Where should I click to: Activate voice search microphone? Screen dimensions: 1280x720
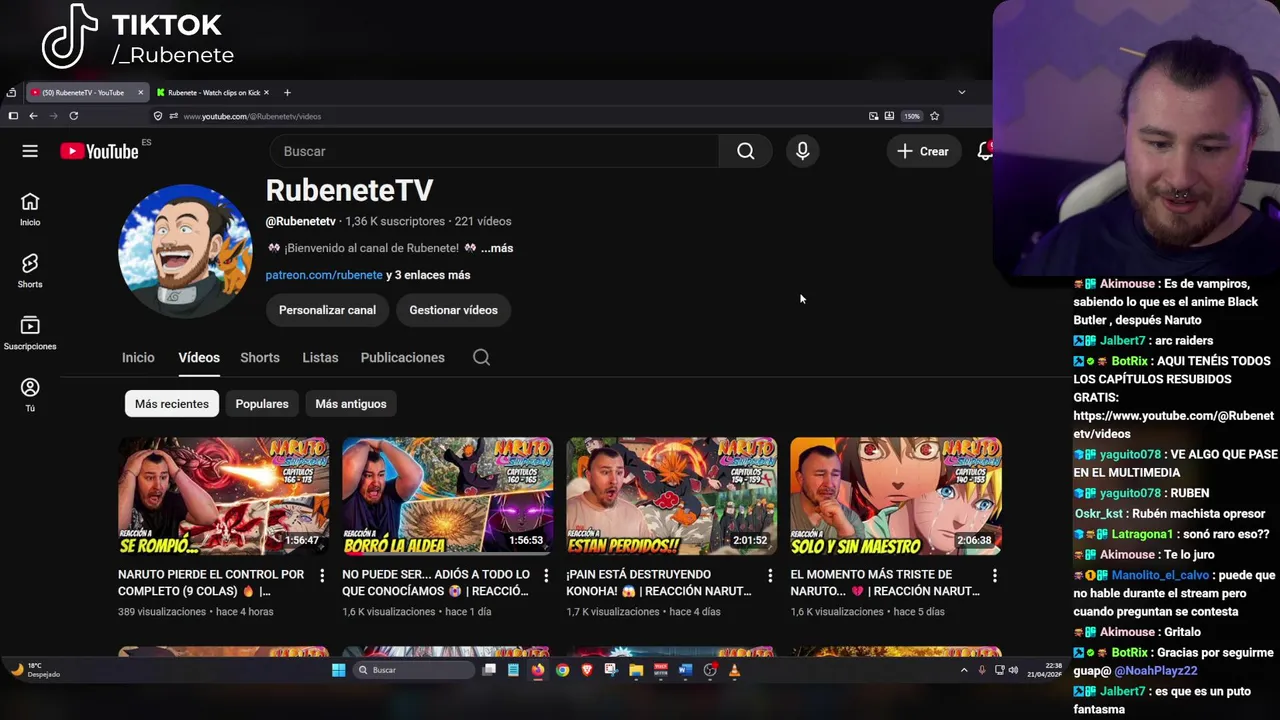pyautogui.click(x=802, y=151)
